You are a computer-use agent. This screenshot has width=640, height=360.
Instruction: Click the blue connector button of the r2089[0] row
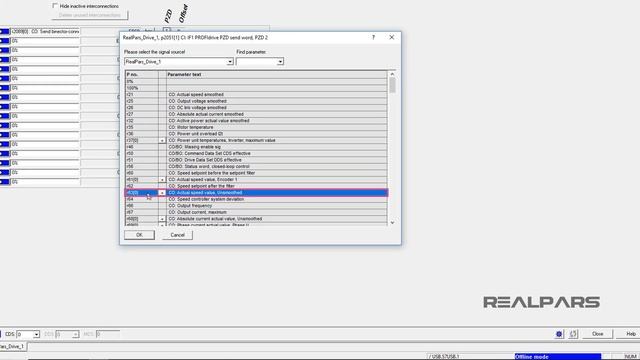(x=4, y=31)
